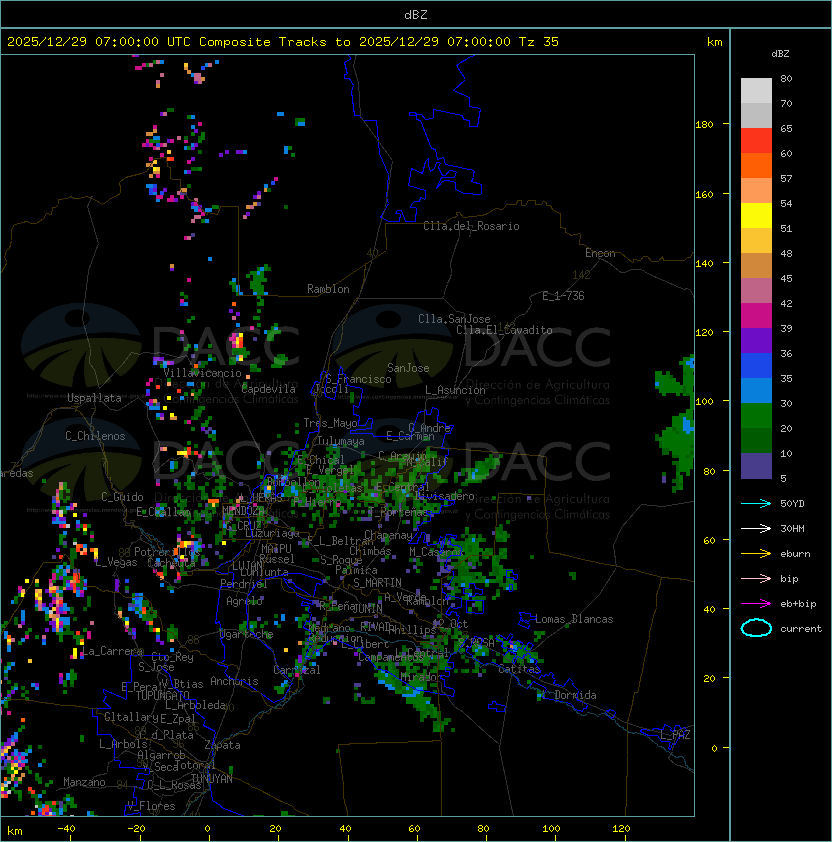Screen dimensions: 832x842
Task: Click the 'Perdriel' place label
Action: click(x=244, y=584)
